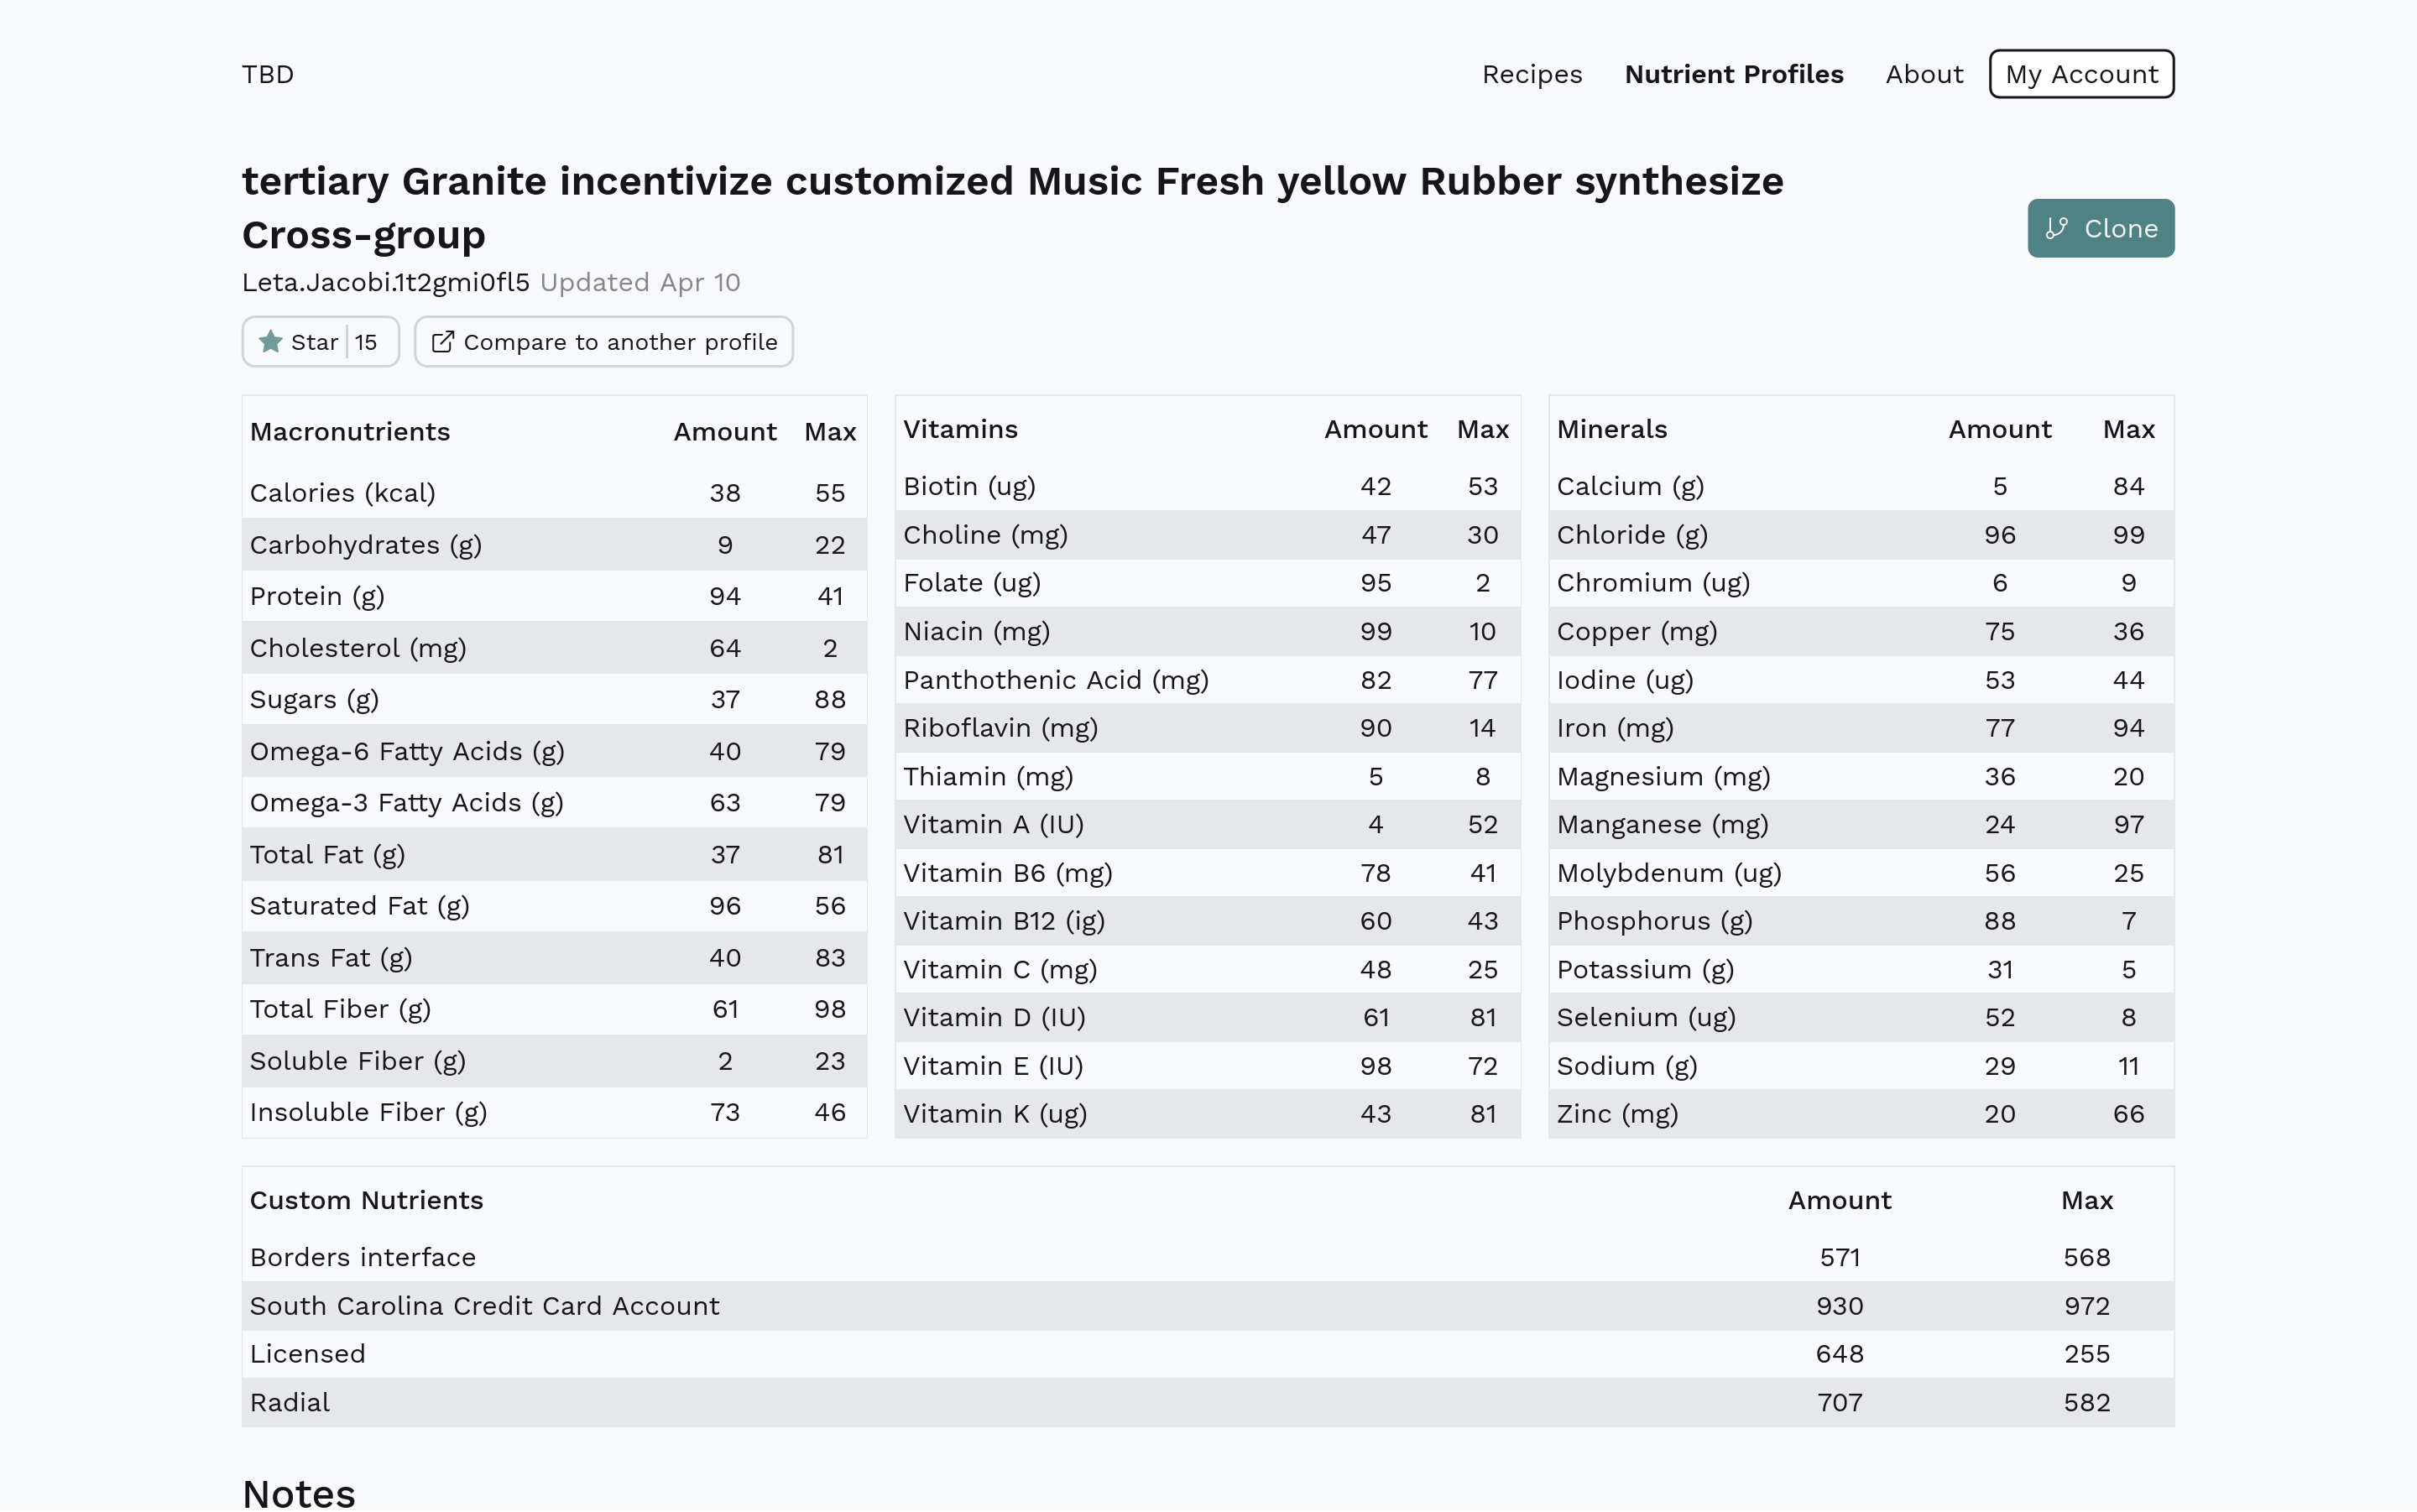Click the Minerals table header

pyautogui.click(x=1611, y=430)
